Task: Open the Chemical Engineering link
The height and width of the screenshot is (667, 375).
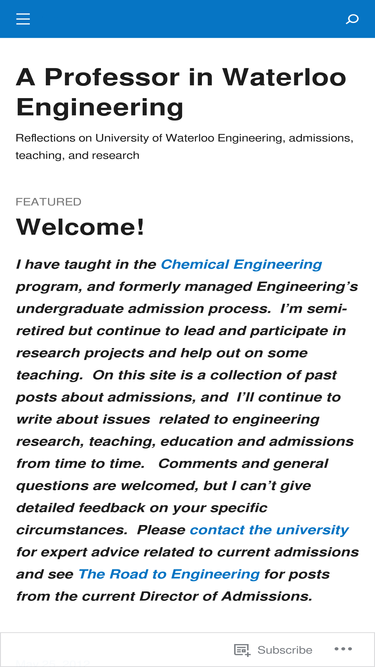Action: point(241,264)
